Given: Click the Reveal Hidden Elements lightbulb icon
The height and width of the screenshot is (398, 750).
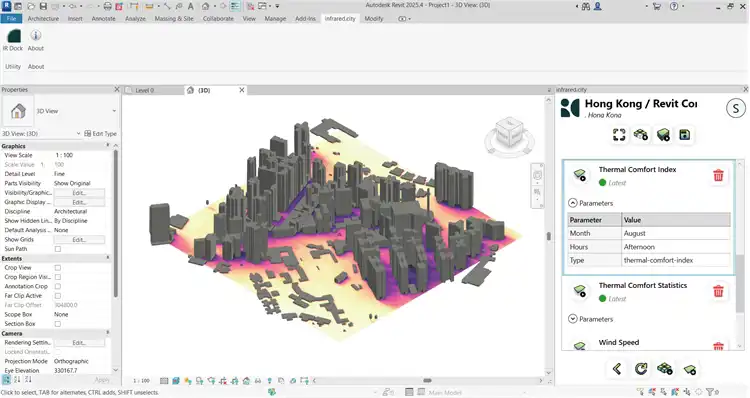Looking at the screenshot, I should (269, 381).
